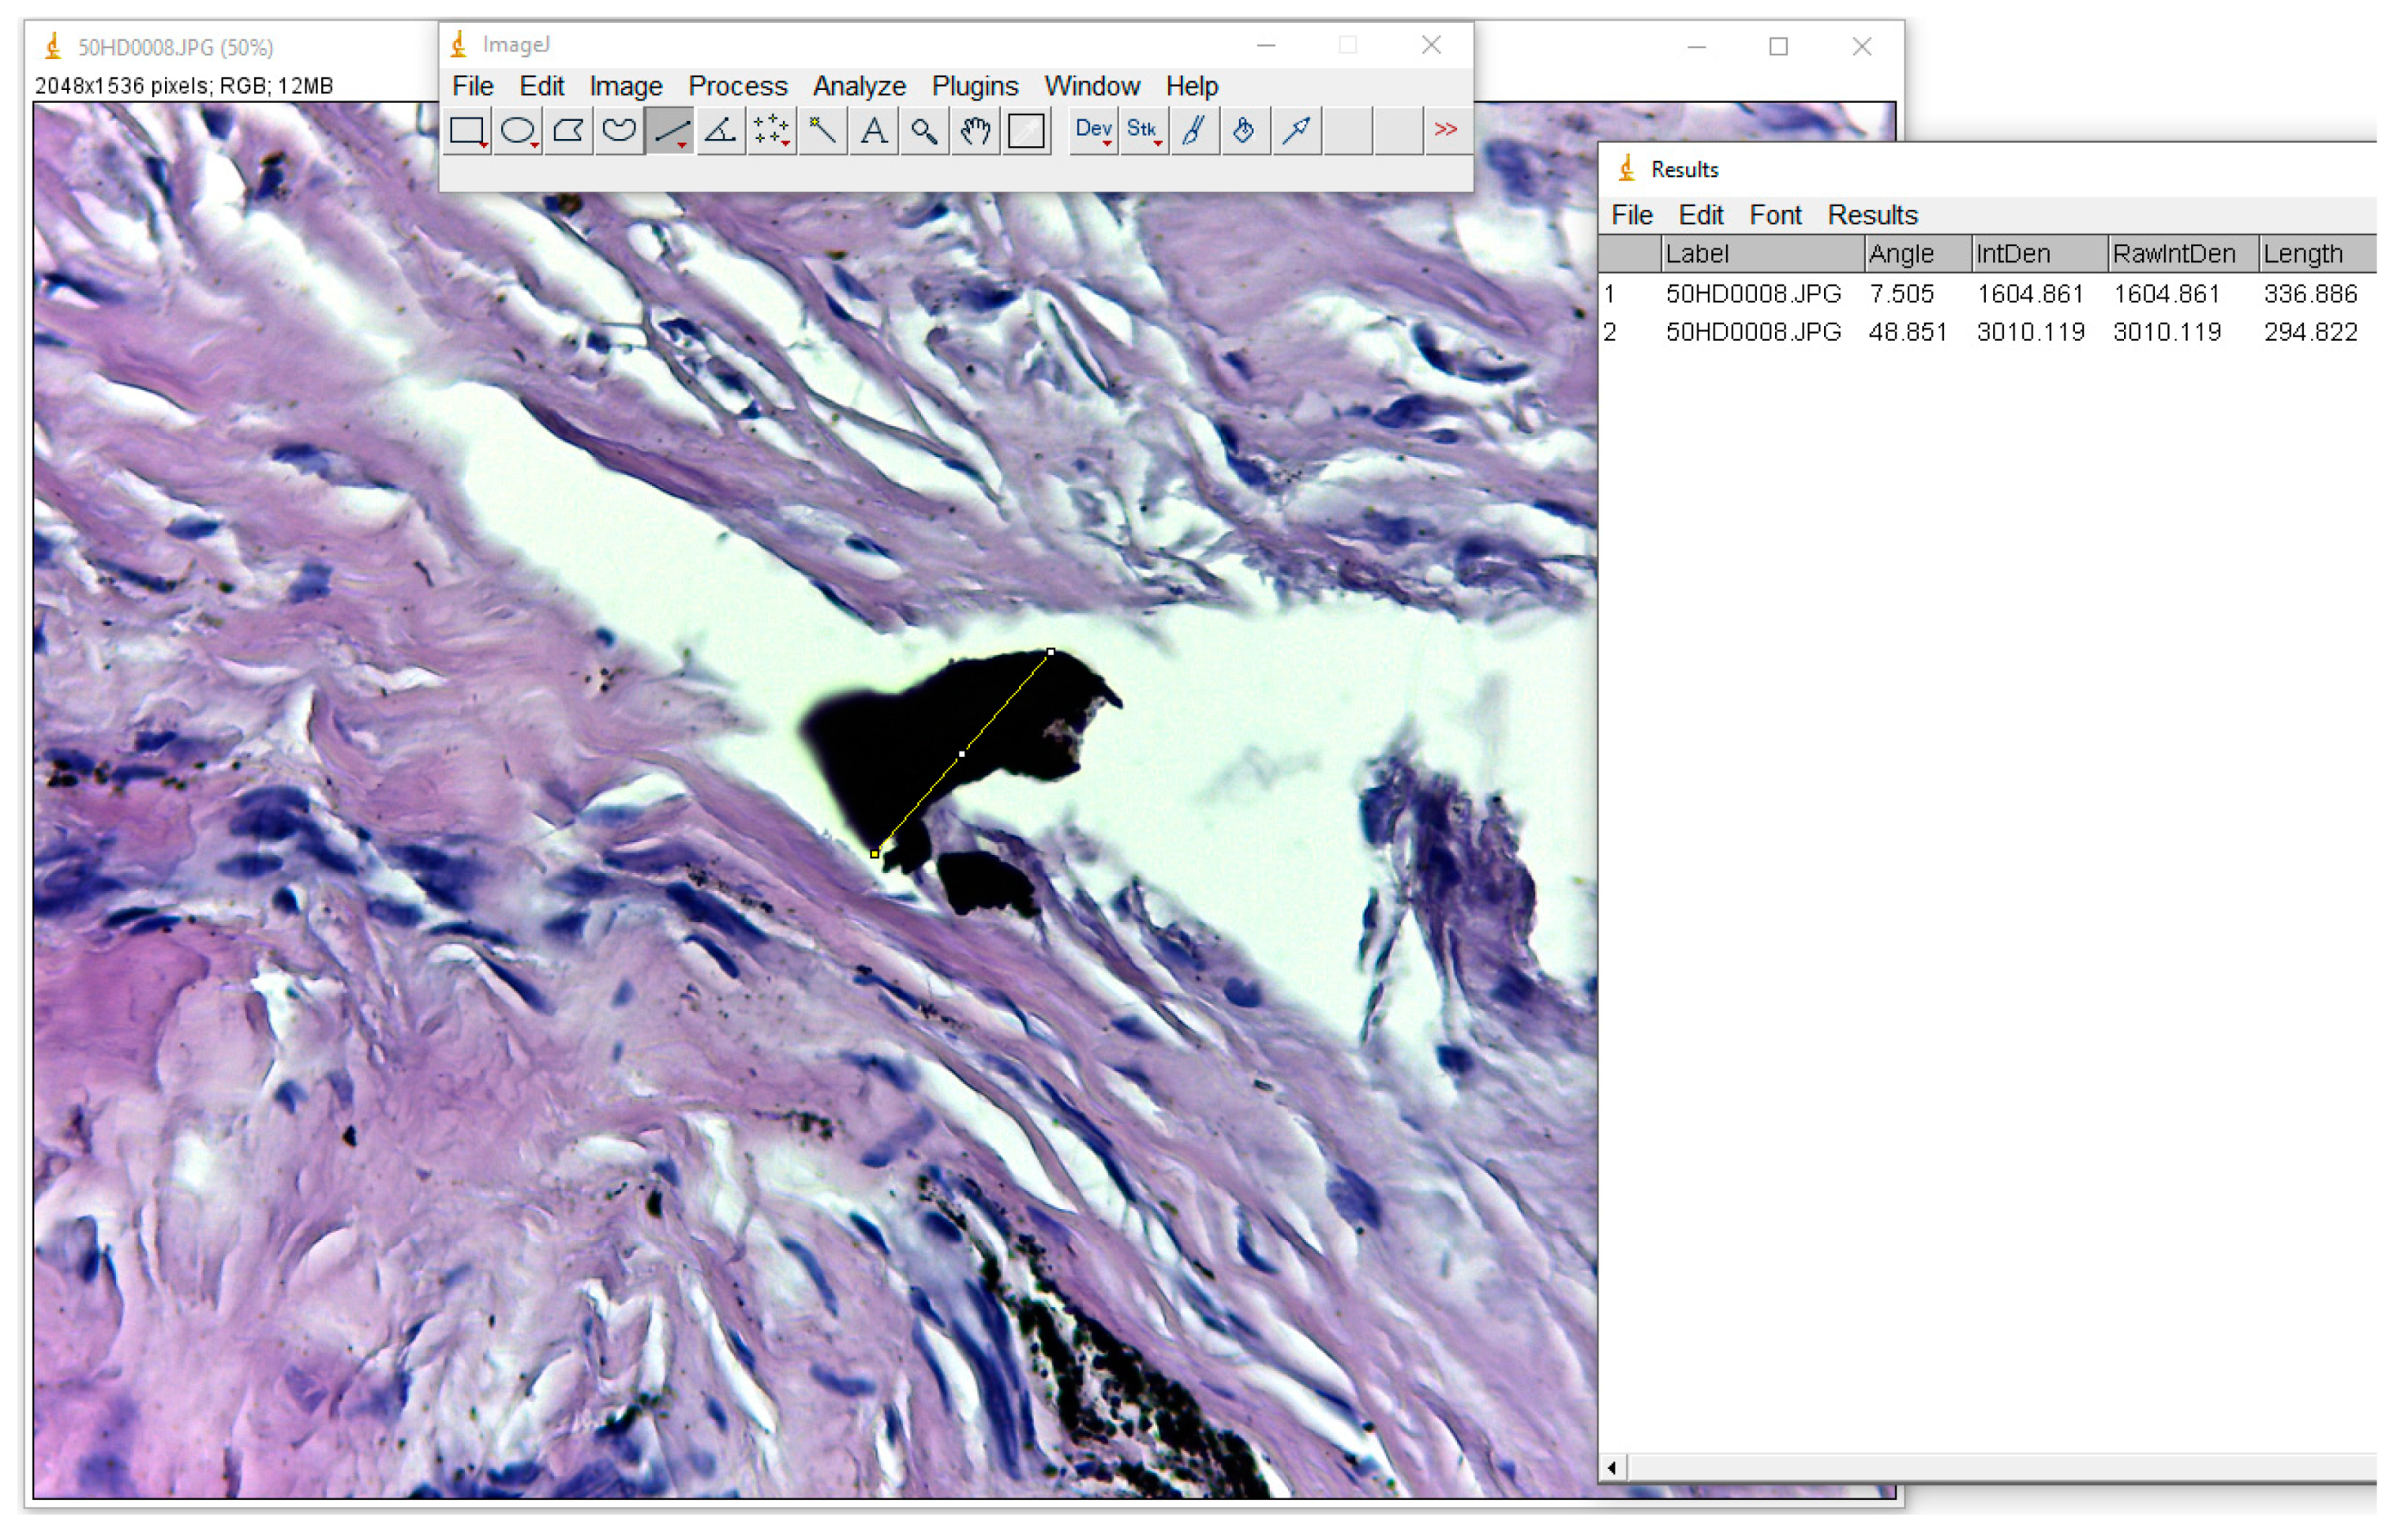Image resolution: width=2401 pixels, height=1540 pixels.
Task: Click the line selection lower endpoint handle
Action: point(876,855)
